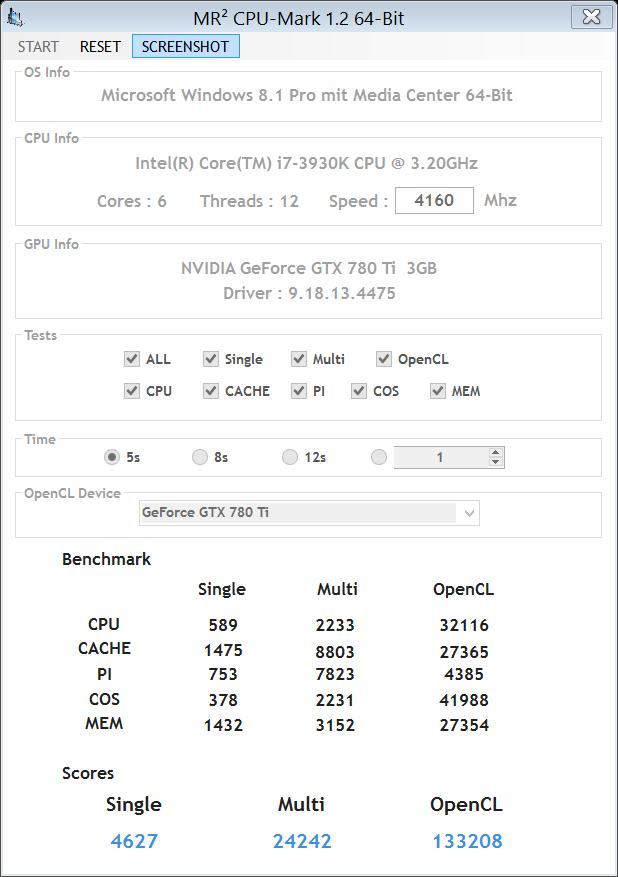Click the PI Multi result 7823
This screenshot has width=618, height=877.
click(x=335, y=675)
